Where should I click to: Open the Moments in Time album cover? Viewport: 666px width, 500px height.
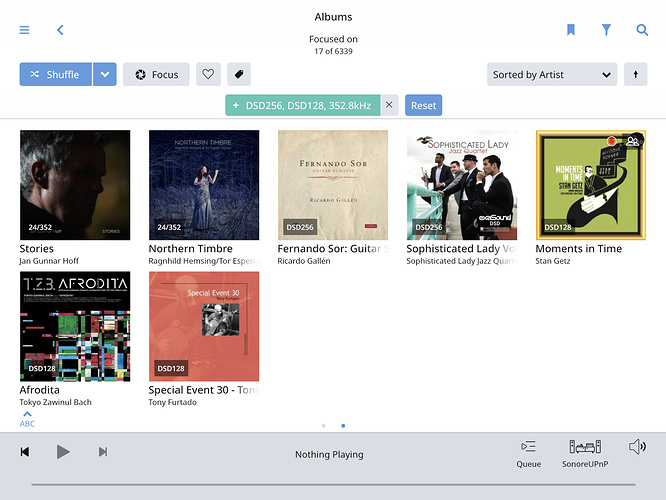click(591, 185)
